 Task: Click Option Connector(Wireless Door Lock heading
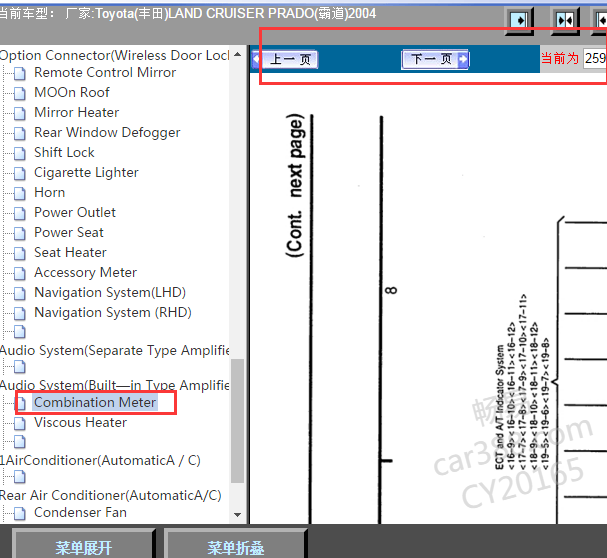(x=115, y=55)
